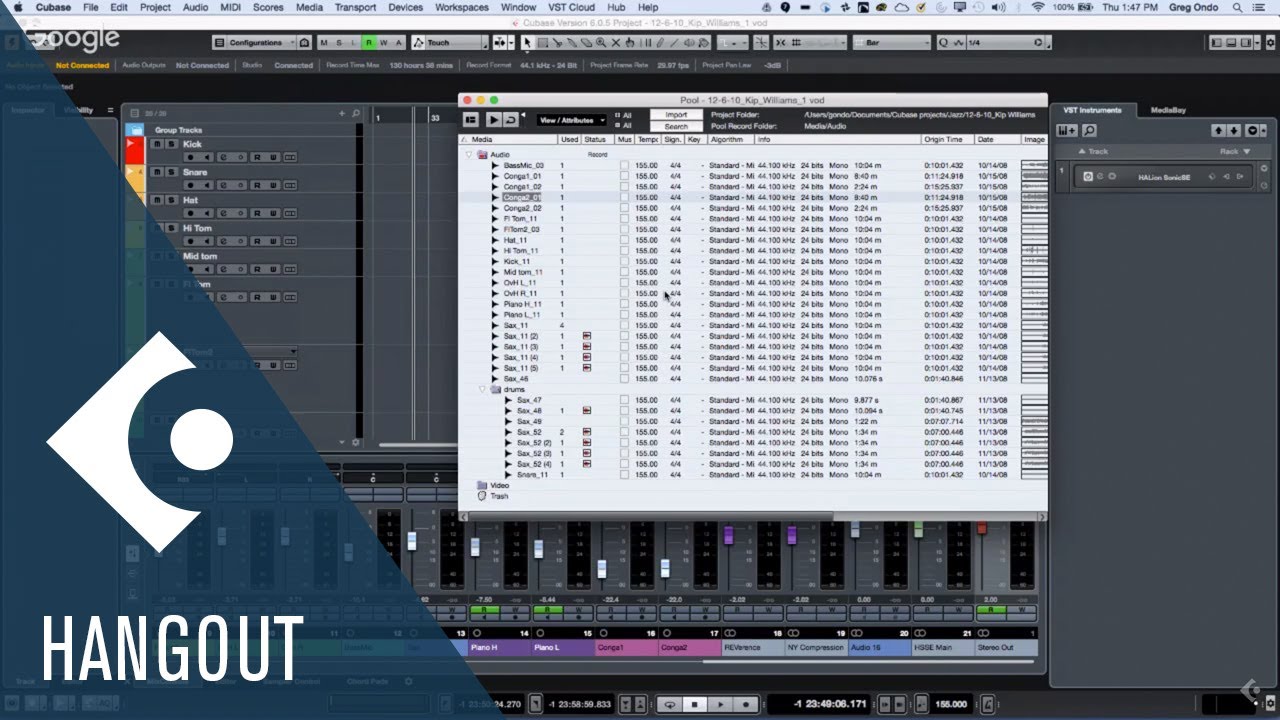Click the Wi-Fi status icon
1280x720 pixels.
1038,7
